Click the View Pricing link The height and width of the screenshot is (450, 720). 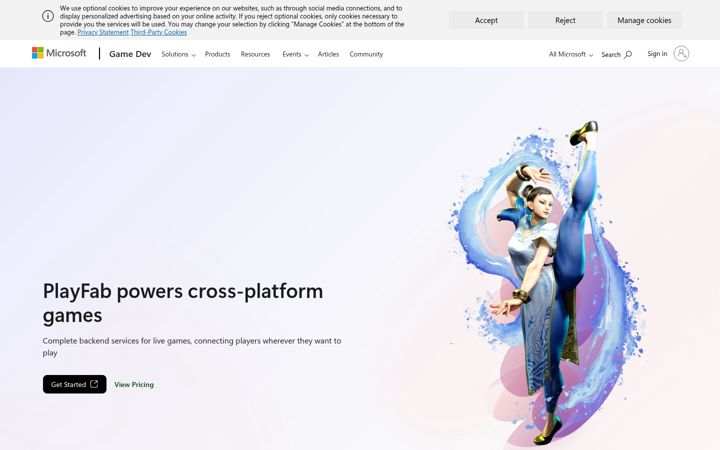point(134,385)
